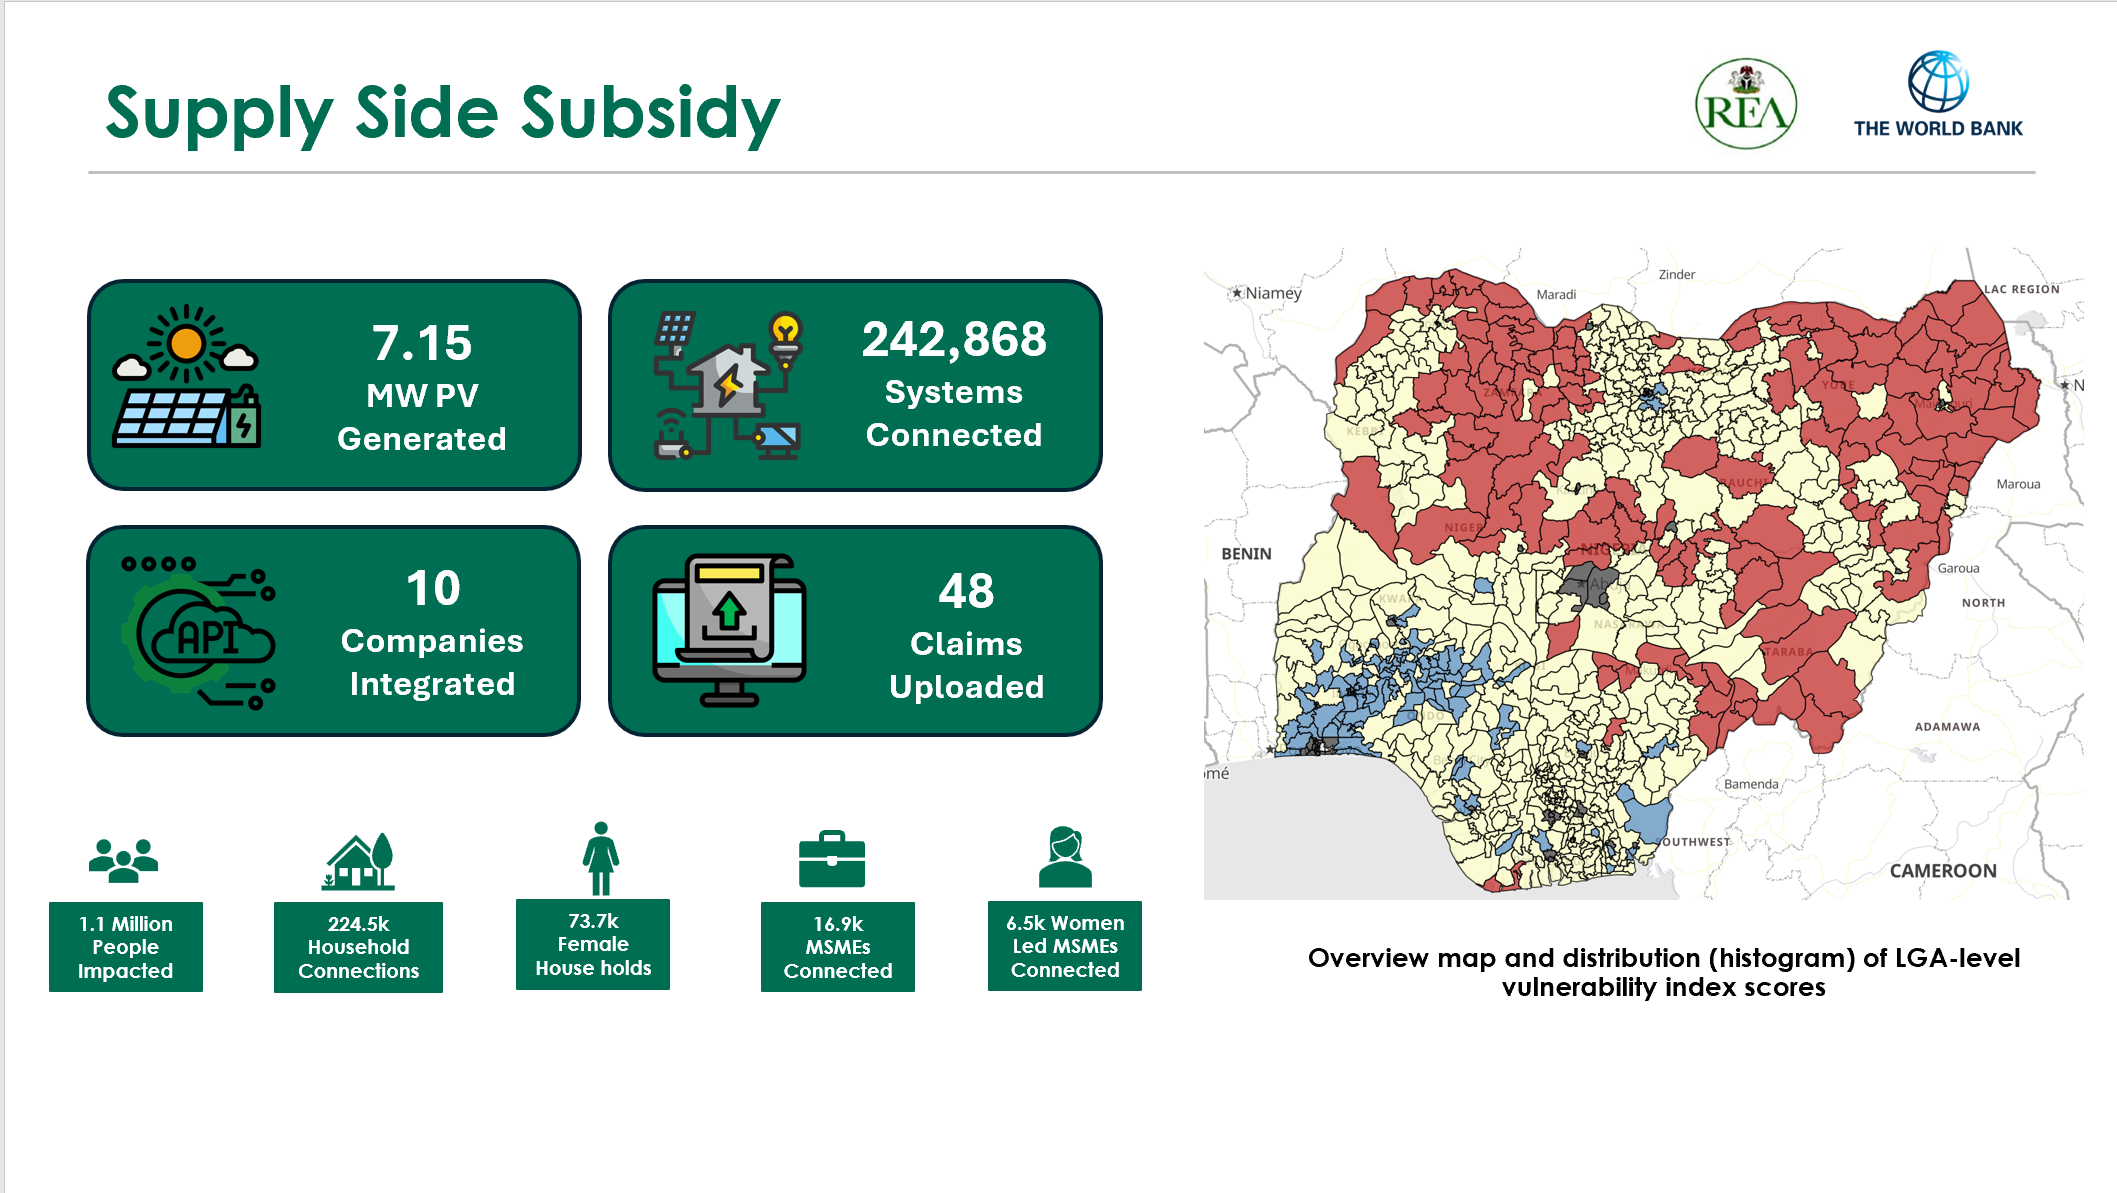Click the briefcase icon
The image size is (2117, 1193).
[831, 860]
